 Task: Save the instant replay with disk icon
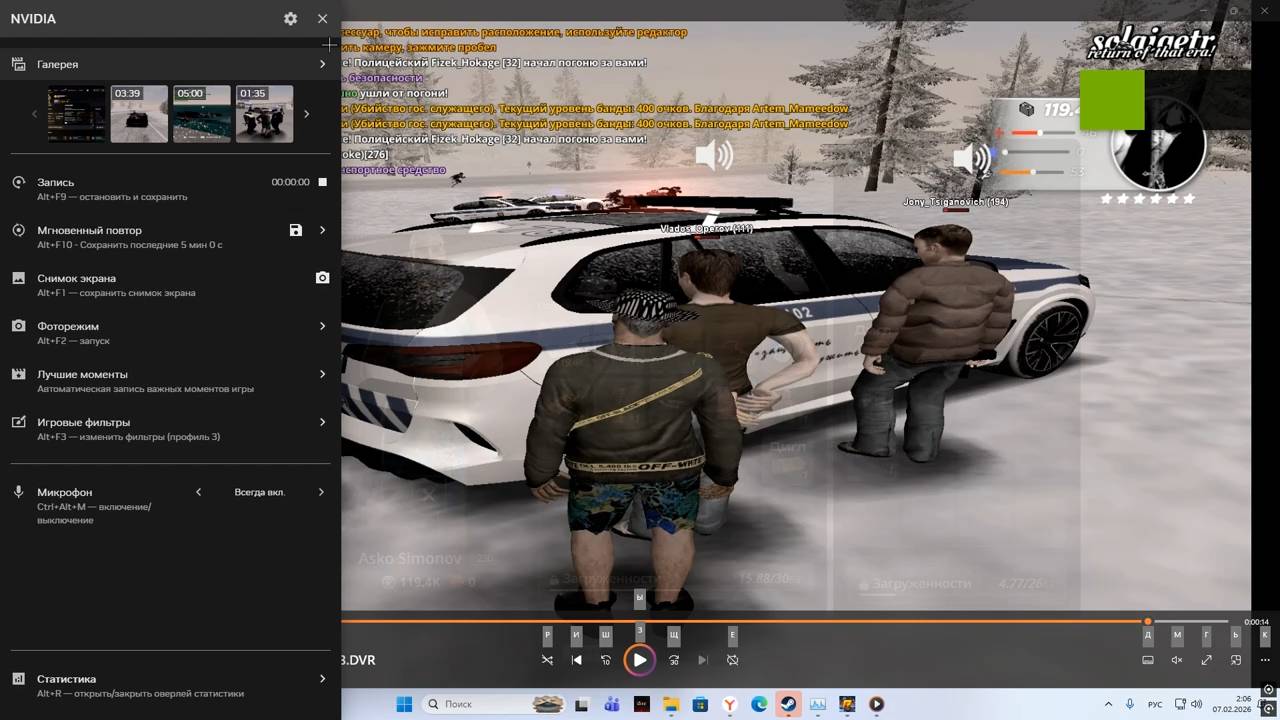coord(295,230)
